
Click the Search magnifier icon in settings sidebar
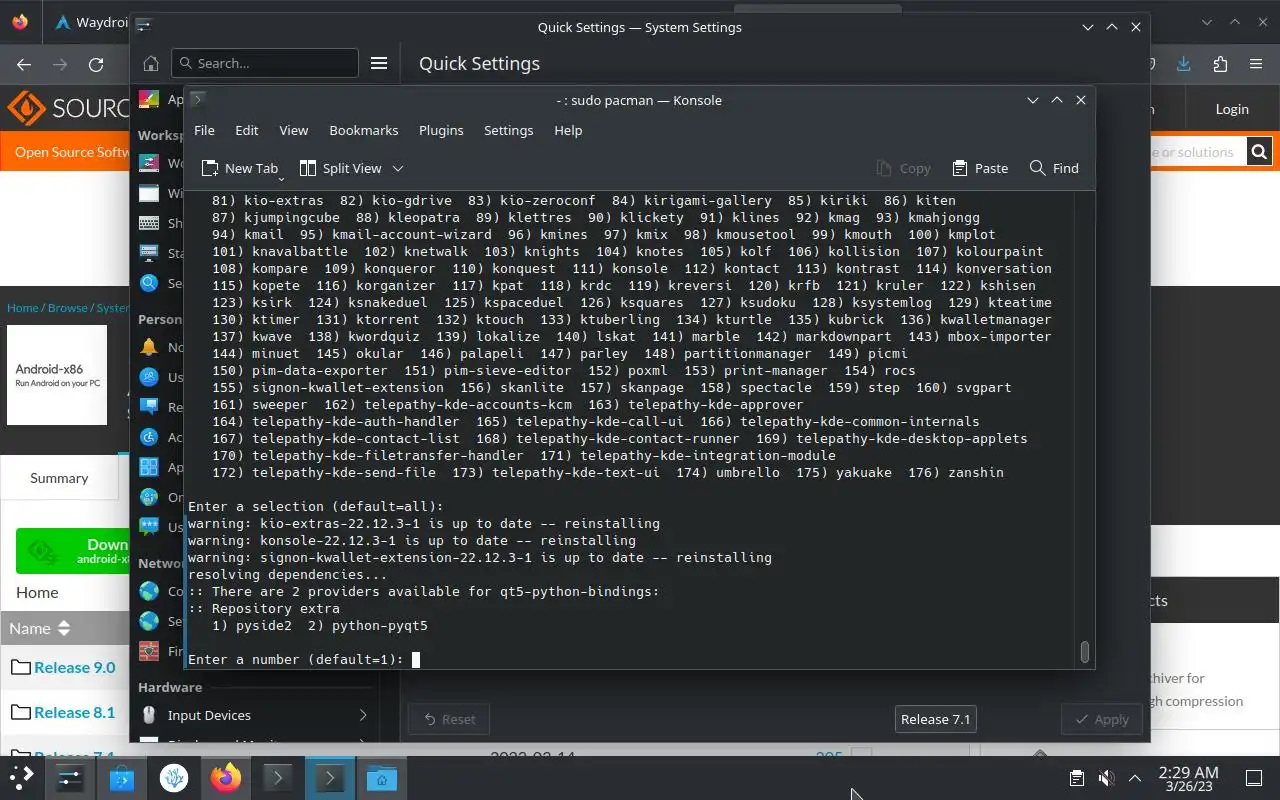[149, 283]
